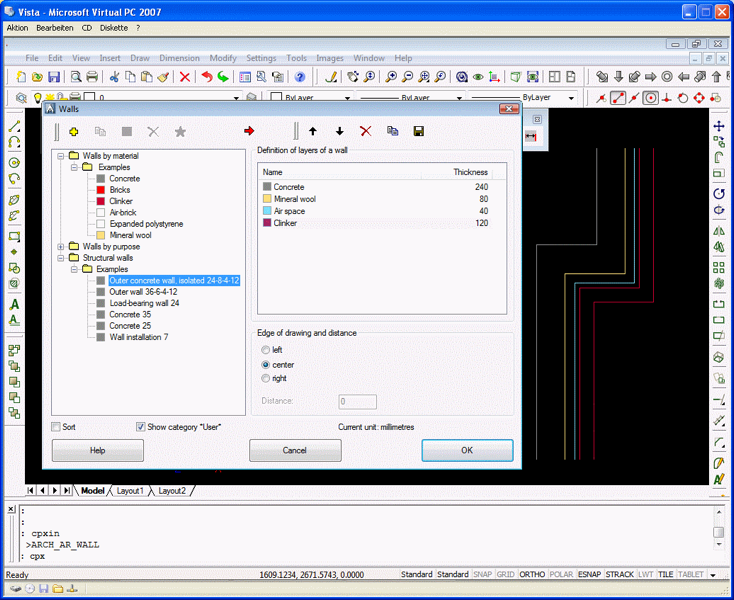Click the red delete X in main toolbar

185,77
